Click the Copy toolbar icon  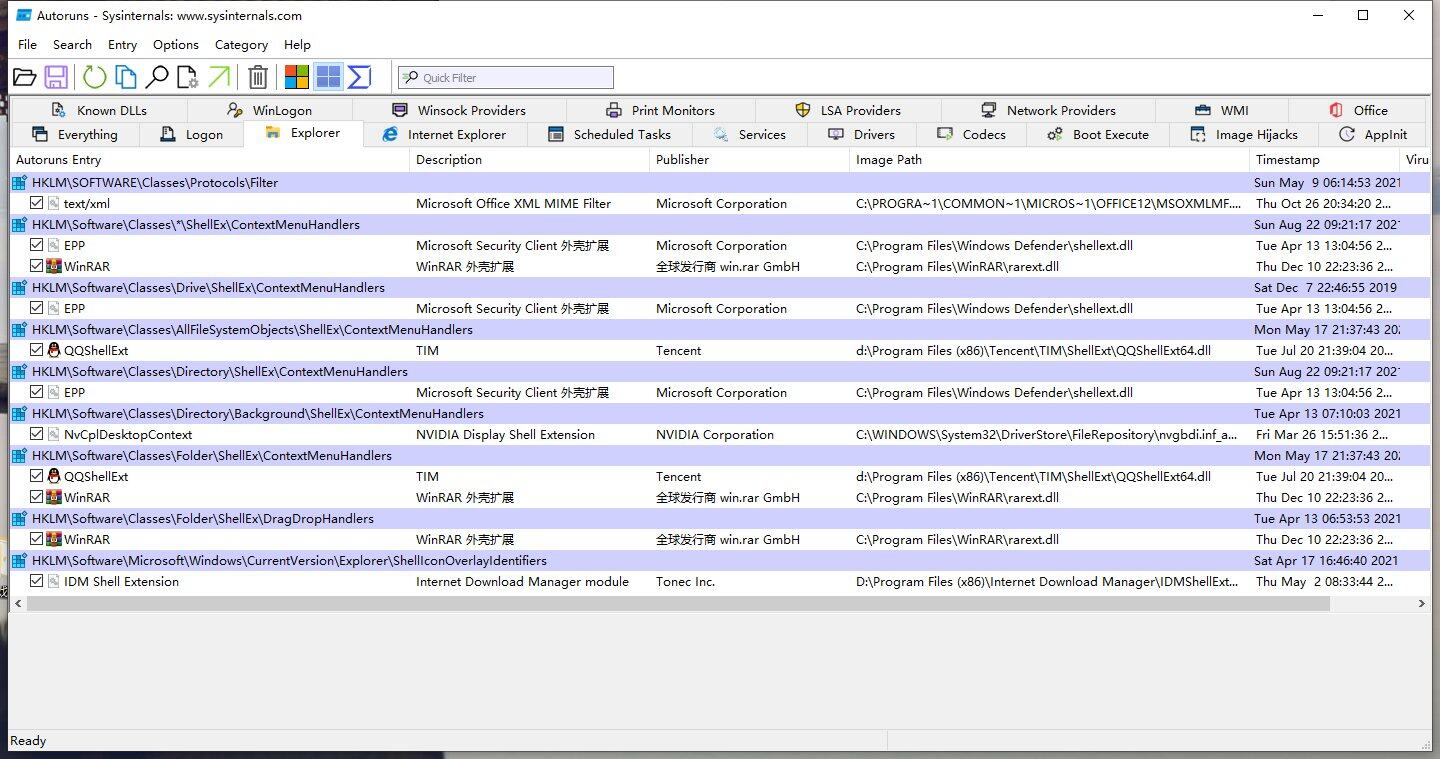(125, 77)
